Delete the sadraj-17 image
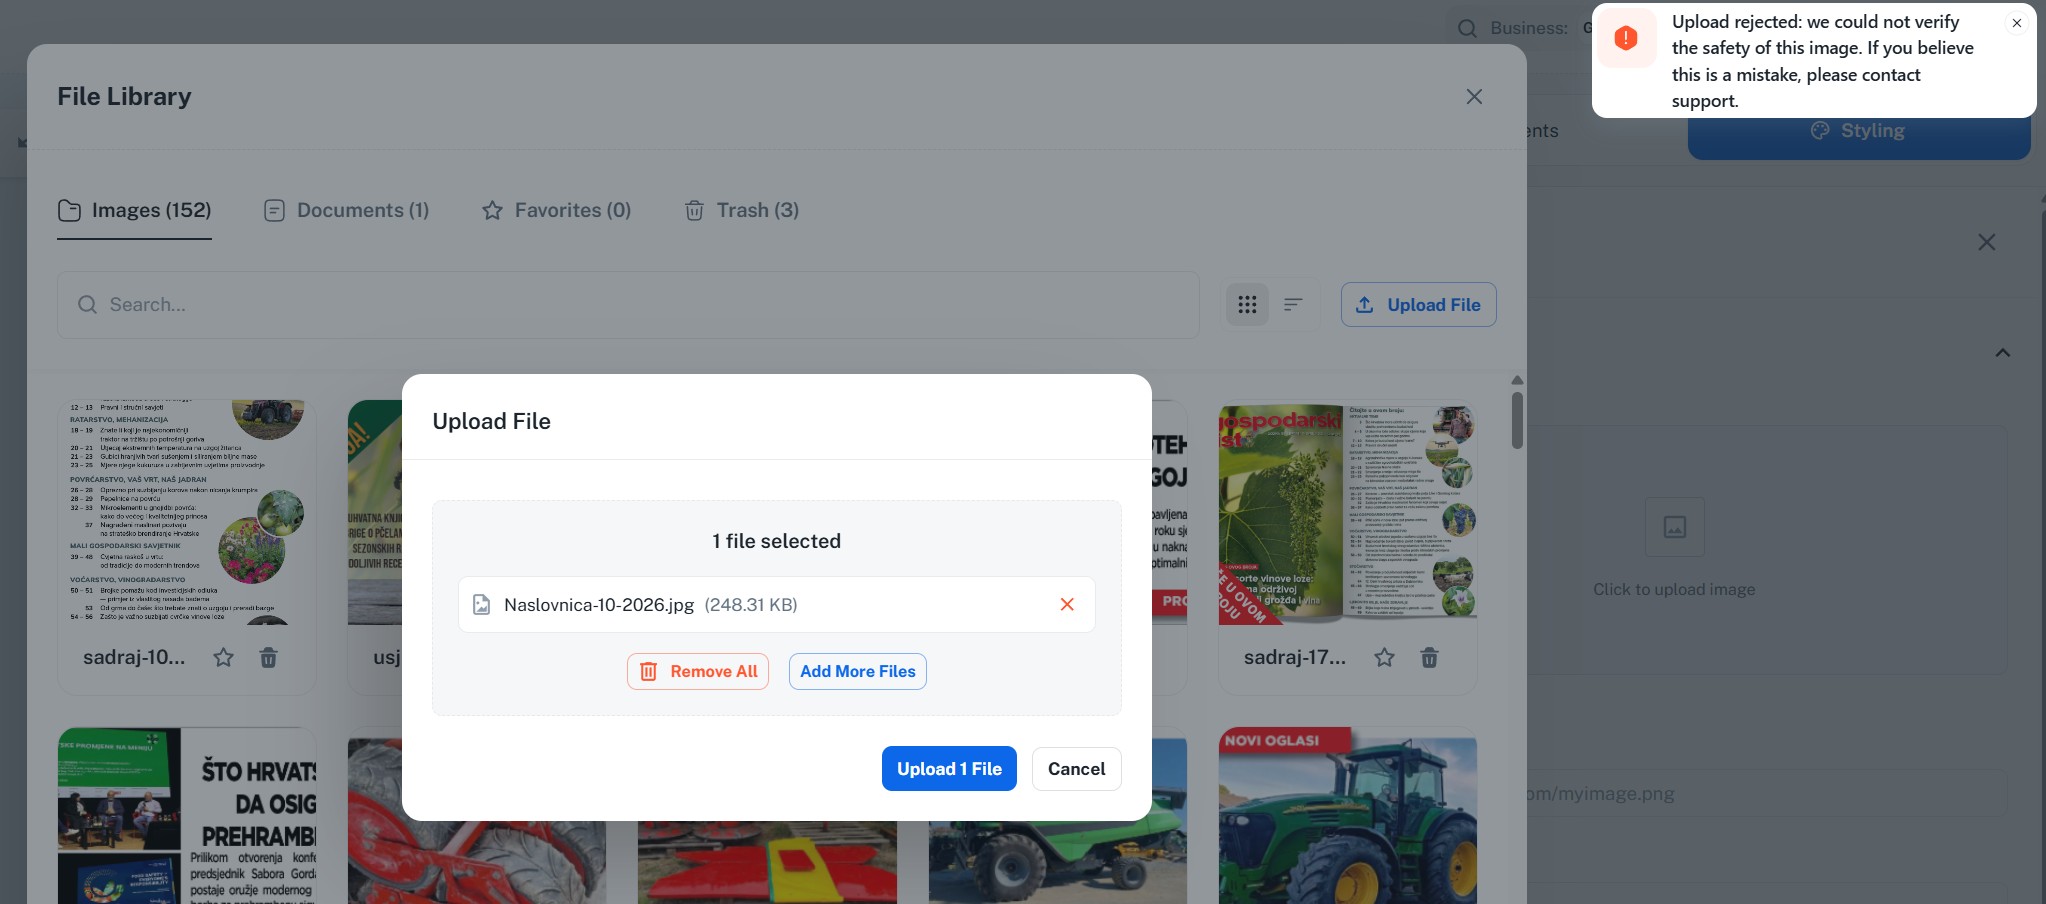Screen dimensions: 2046x904 click(x=1429, y=657)
